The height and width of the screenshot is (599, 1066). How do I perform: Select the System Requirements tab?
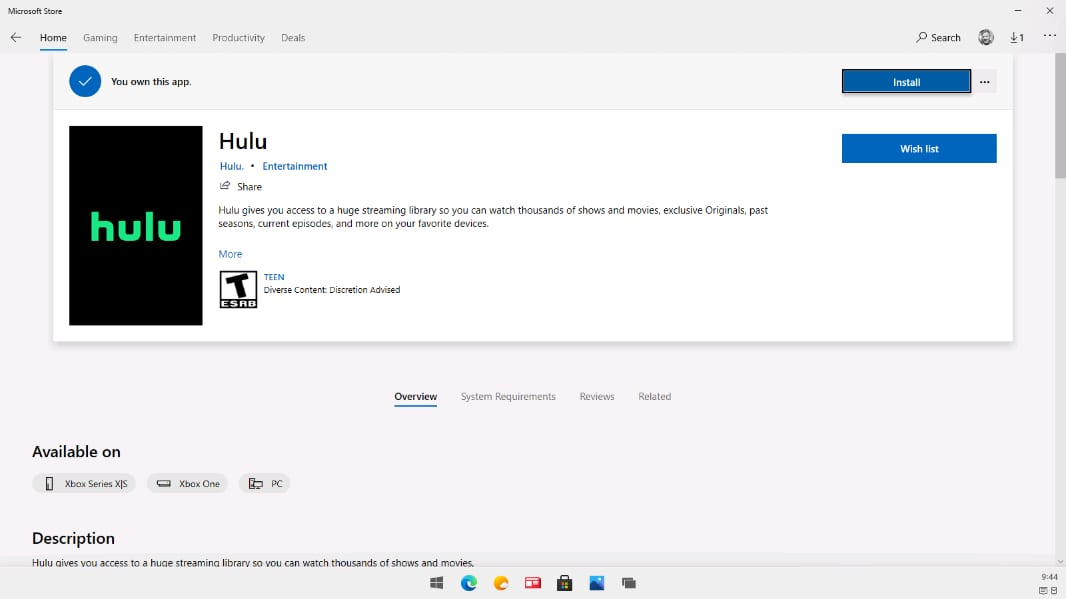508,397
